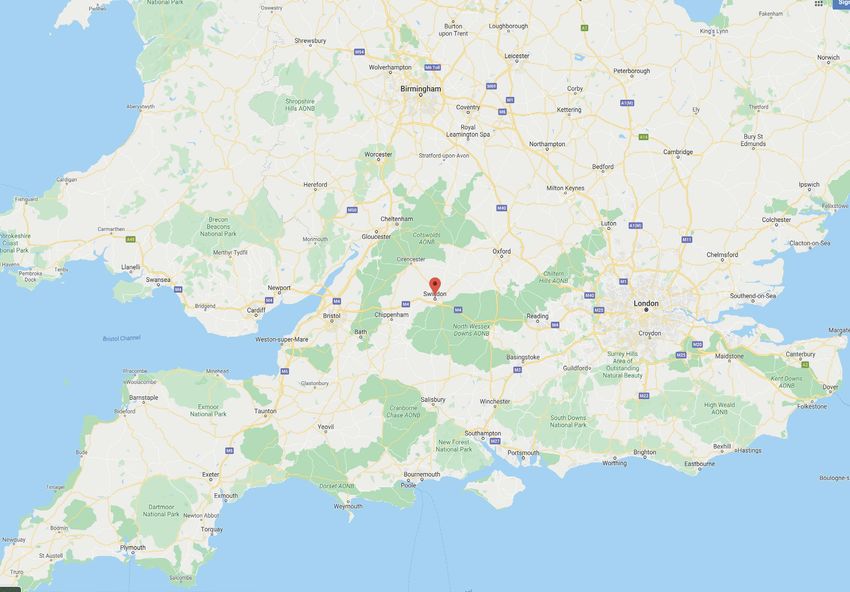Viewport: 850px width, 592px height.
Task: Click the M3 shield below Basingstoke
Action: point(518,370)
